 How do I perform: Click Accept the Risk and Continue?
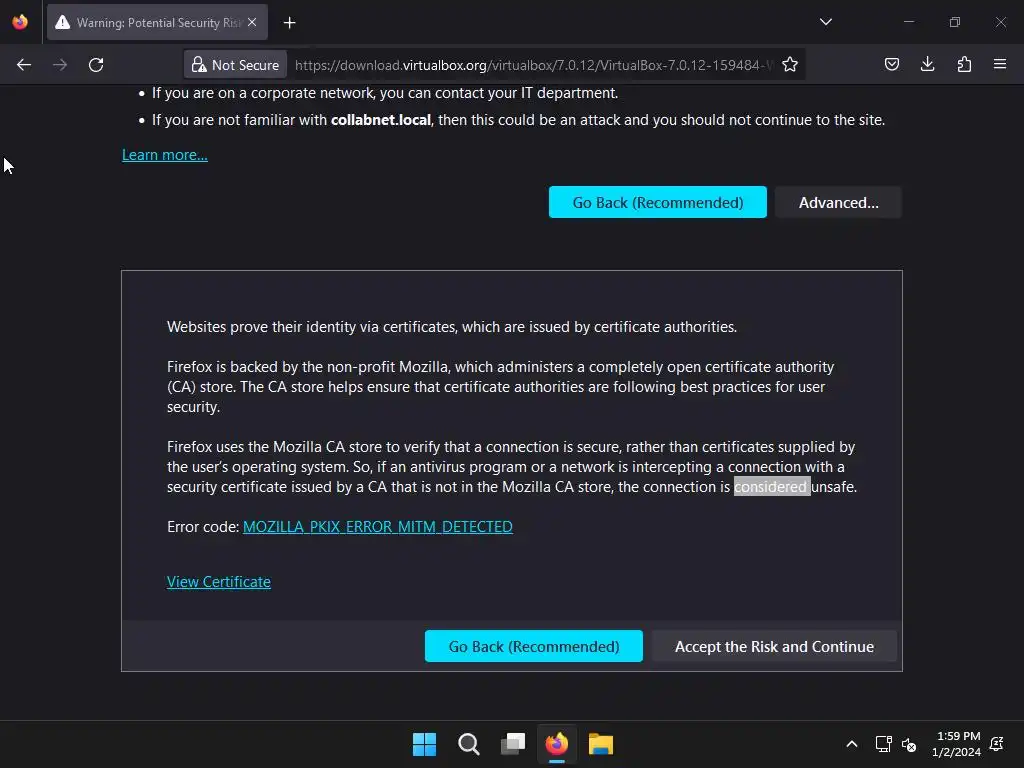click(774, 646)
